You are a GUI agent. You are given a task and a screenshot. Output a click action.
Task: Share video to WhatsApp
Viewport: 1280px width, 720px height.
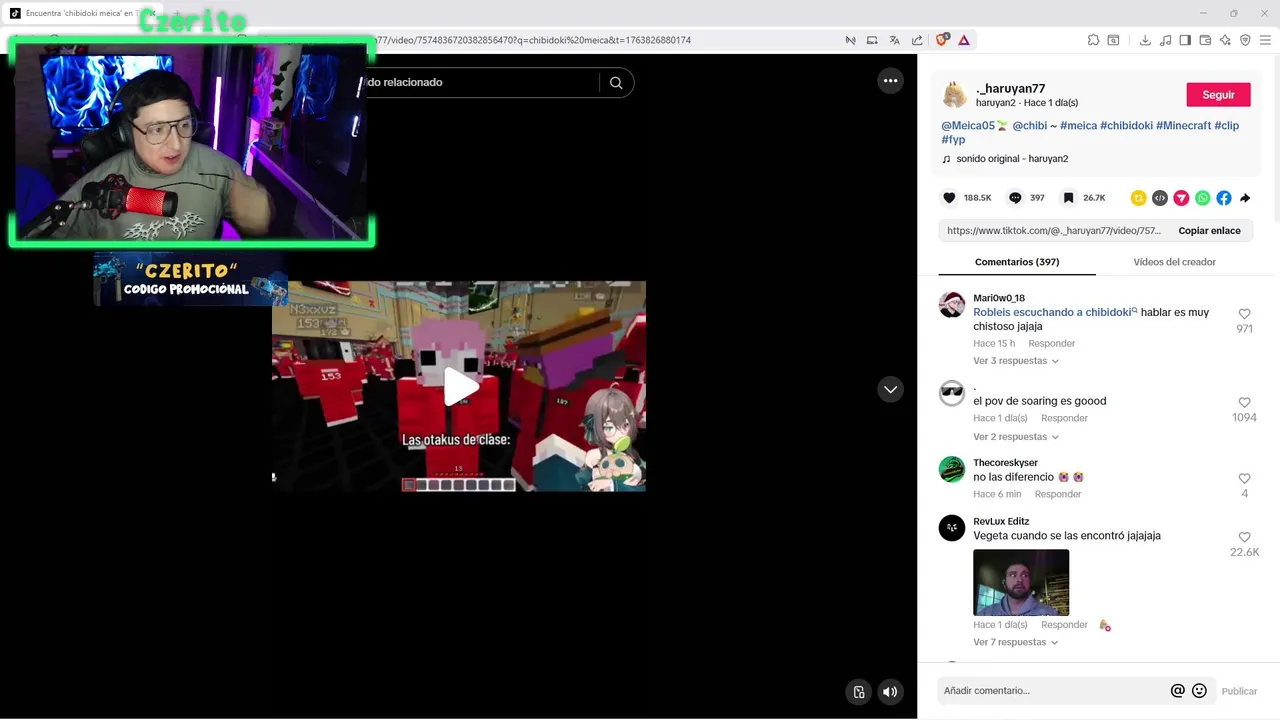pos(1202,198)
